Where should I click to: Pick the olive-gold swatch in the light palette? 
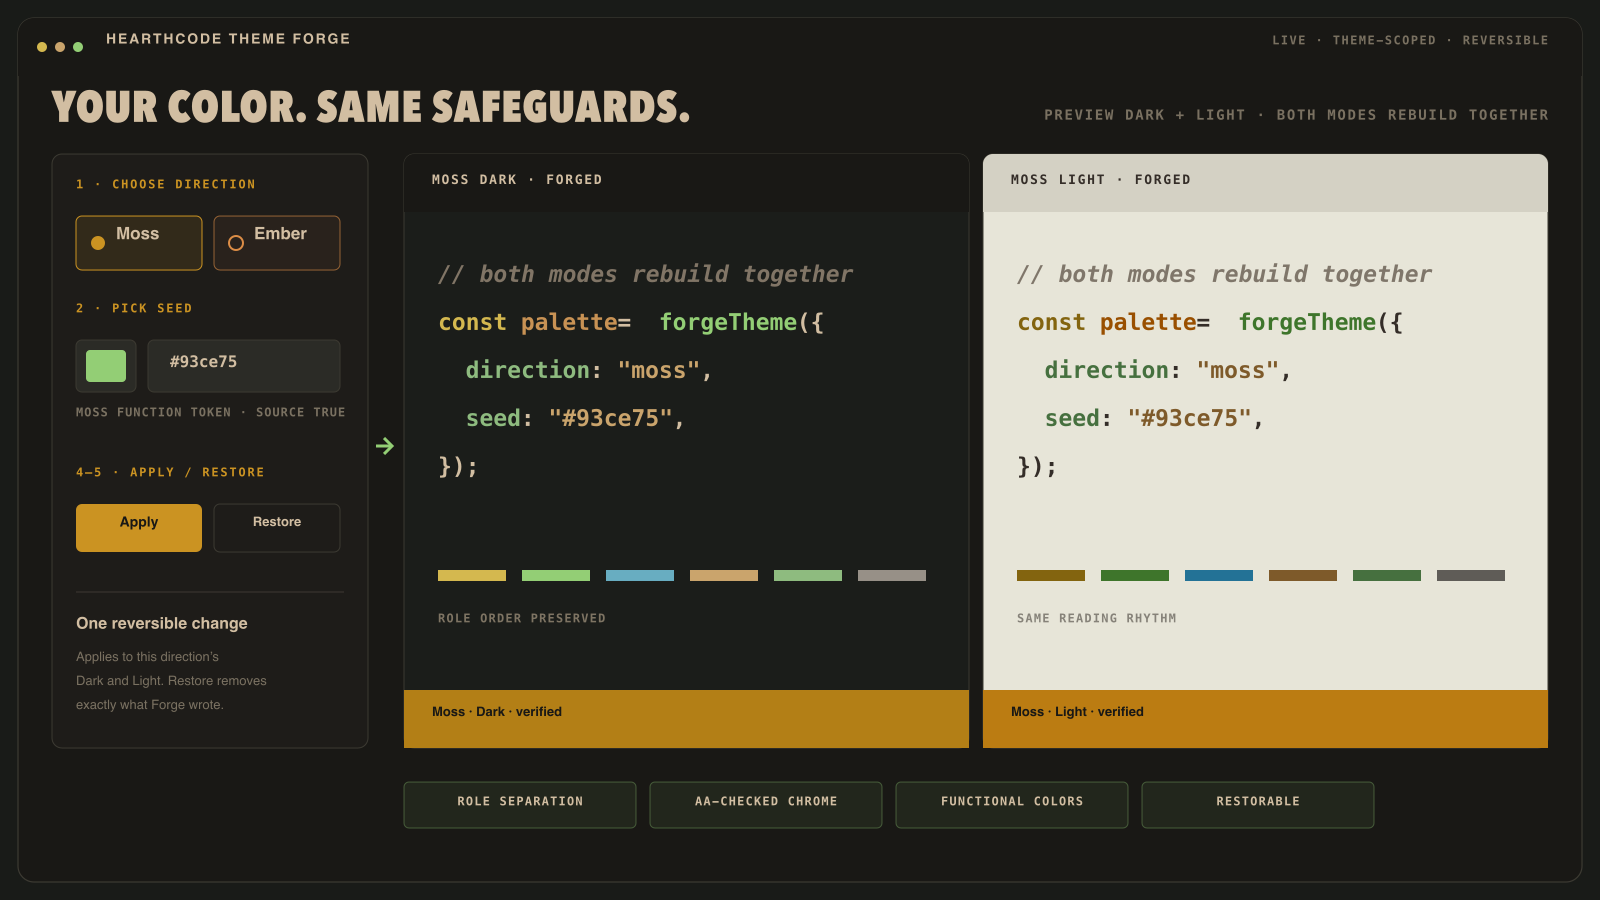[1051, 575]
